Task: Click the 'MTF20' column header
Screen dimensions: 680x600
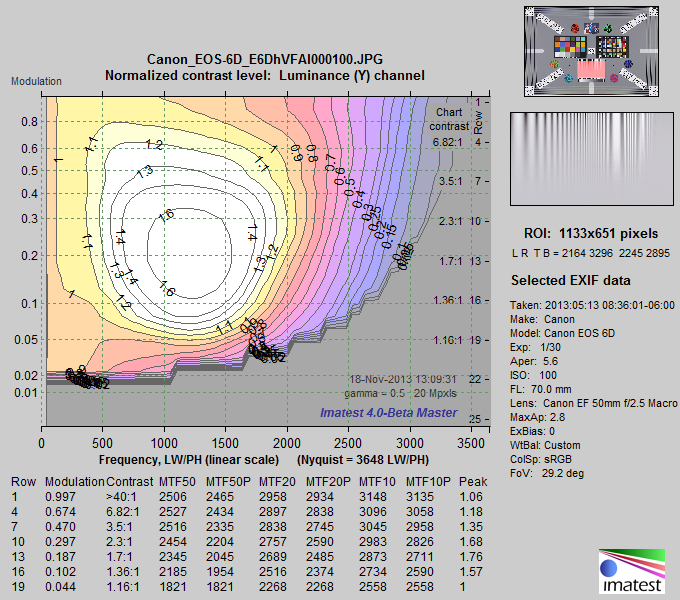Action: point(277,482)
